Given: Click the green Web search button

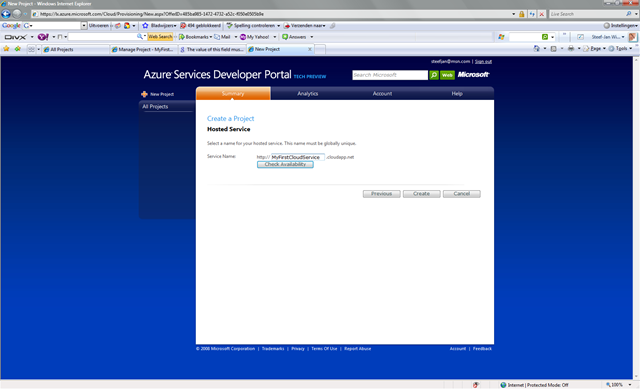Looking at the screenshot, I should [x=447, y=75].
